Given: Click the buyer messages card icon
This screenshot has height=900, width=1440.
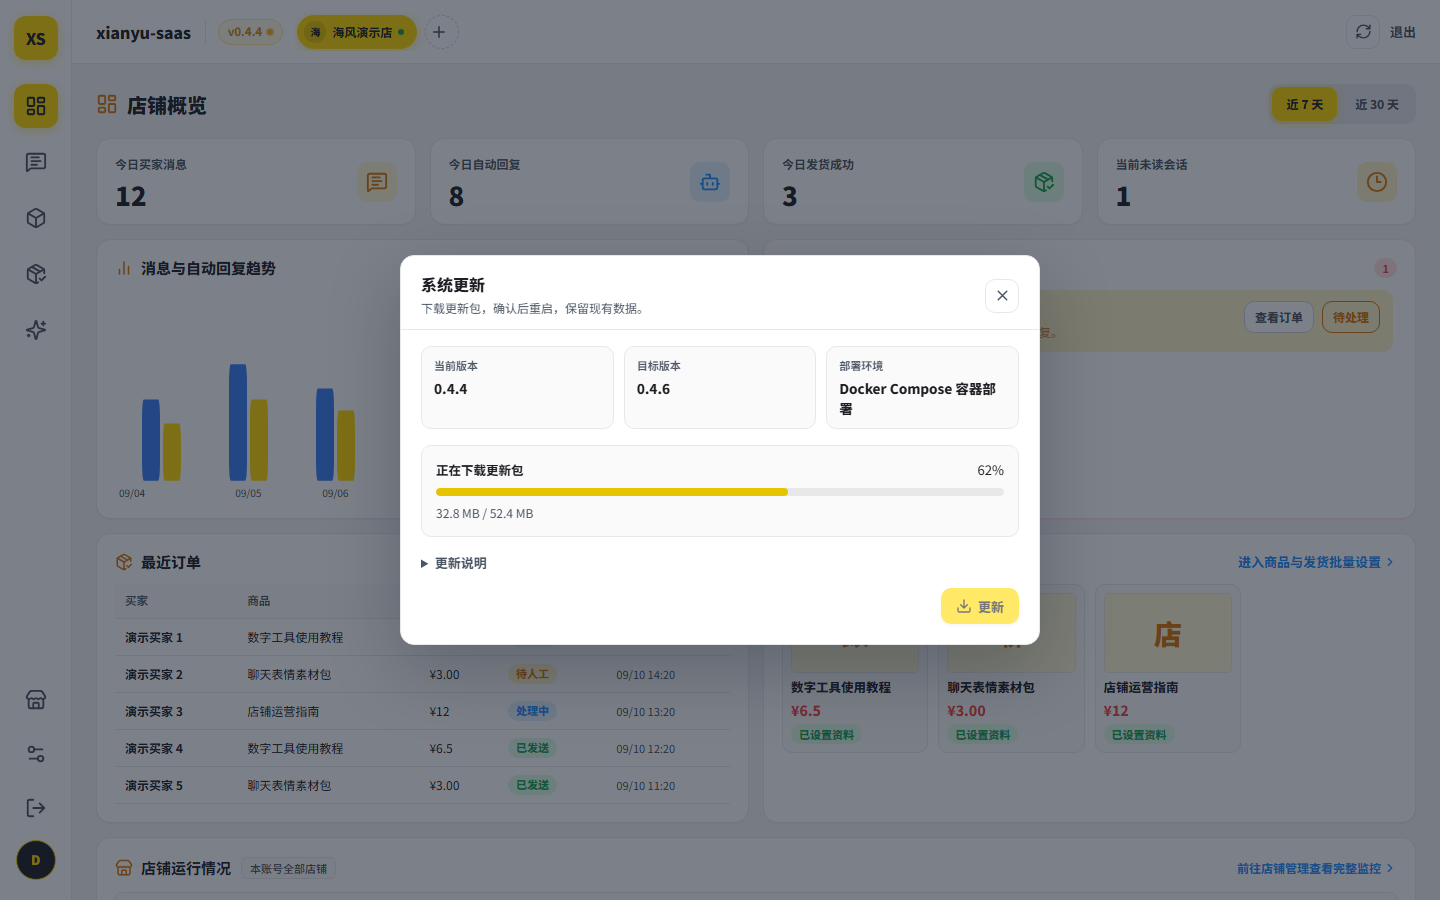Looking at the screenshot, I should [x=377, y=182].
